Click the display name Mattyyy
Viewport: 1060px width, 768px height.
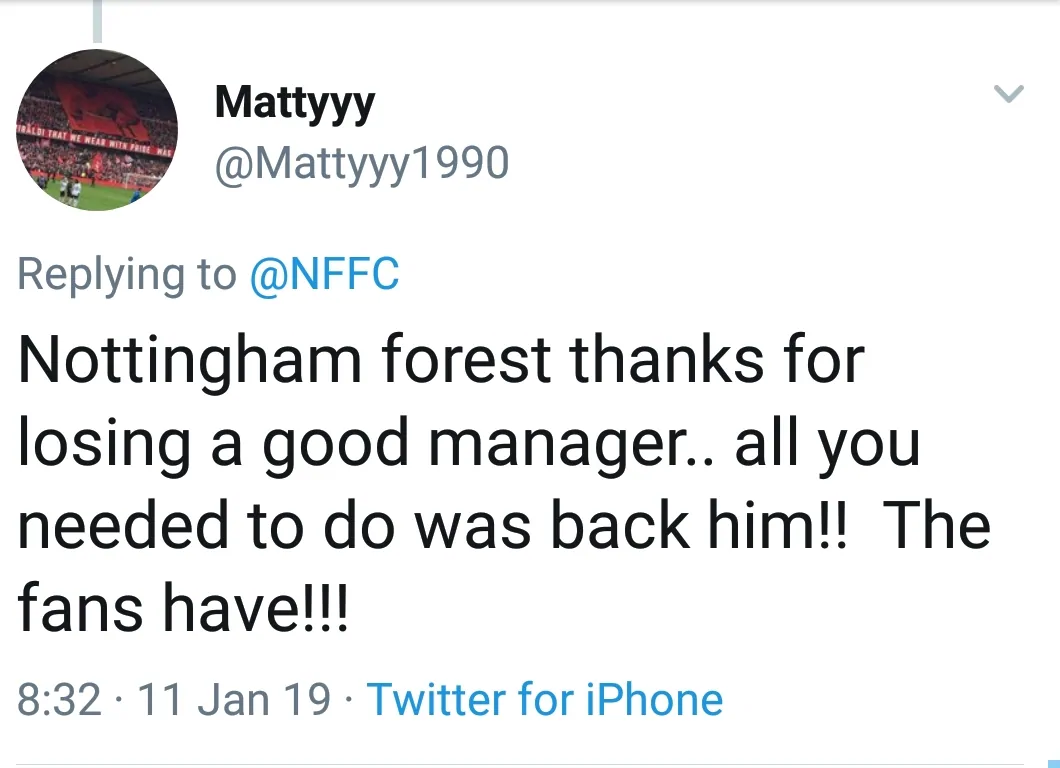(x=295, y=101)
